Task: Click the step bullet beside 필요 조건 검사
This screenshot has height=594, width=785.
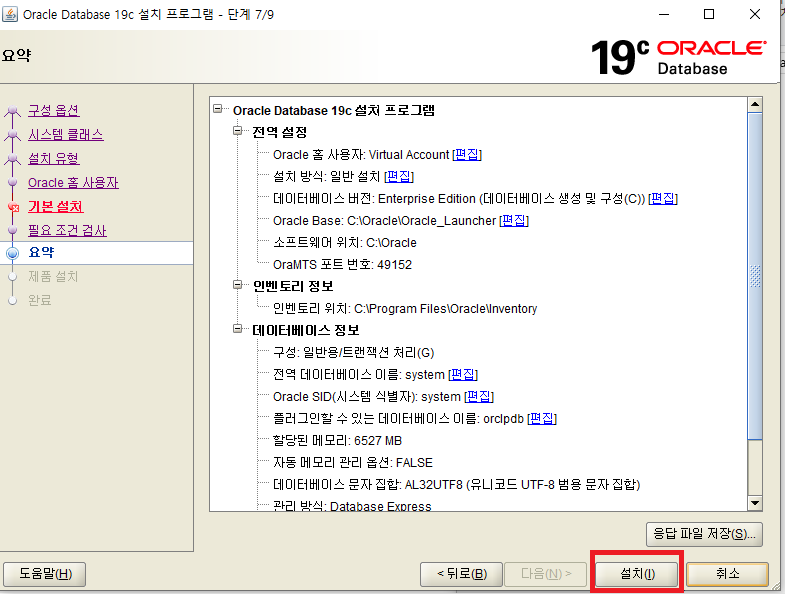Action: 13,230
